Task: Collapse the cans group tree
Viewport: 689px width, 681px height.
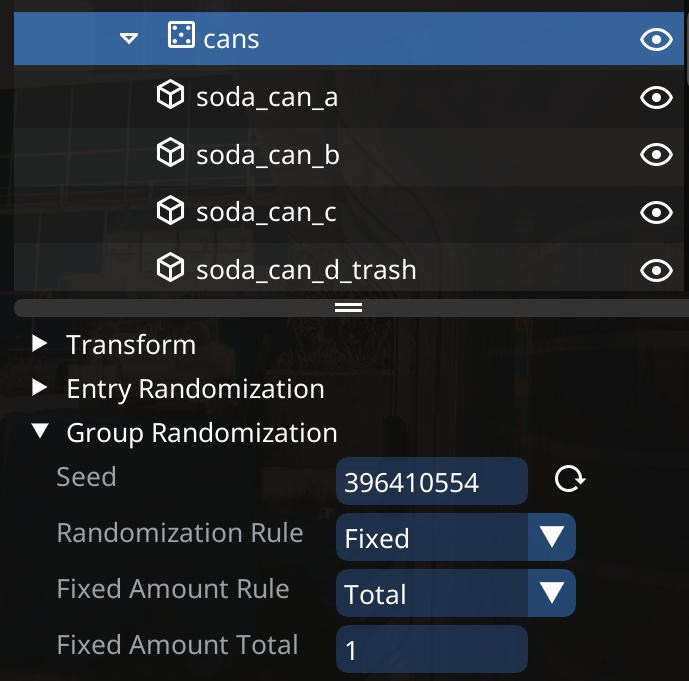Action: coord(128,39)
